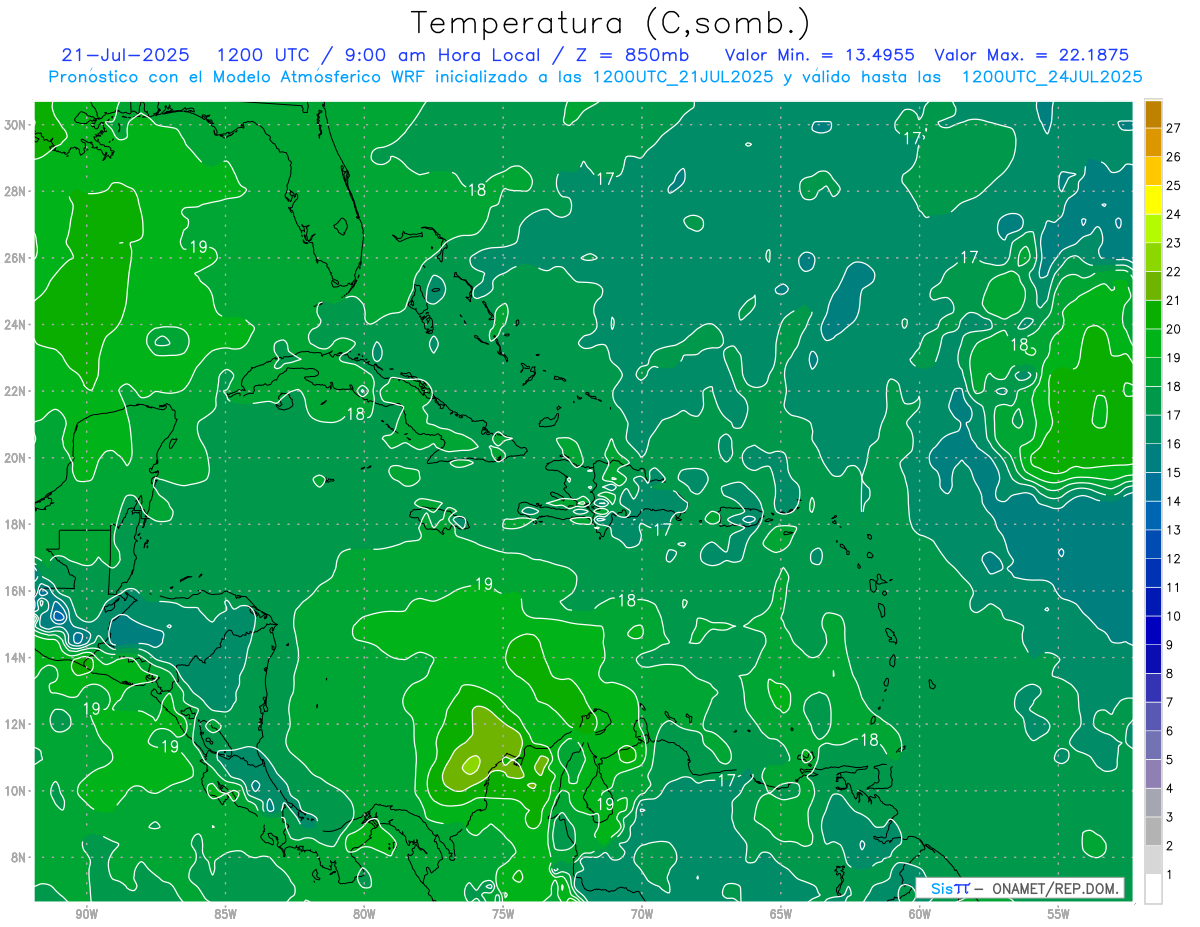The width and height of the screenshot is (1200, 927).
Task: Click legend value 6
Action: (x=1170, y=731)
